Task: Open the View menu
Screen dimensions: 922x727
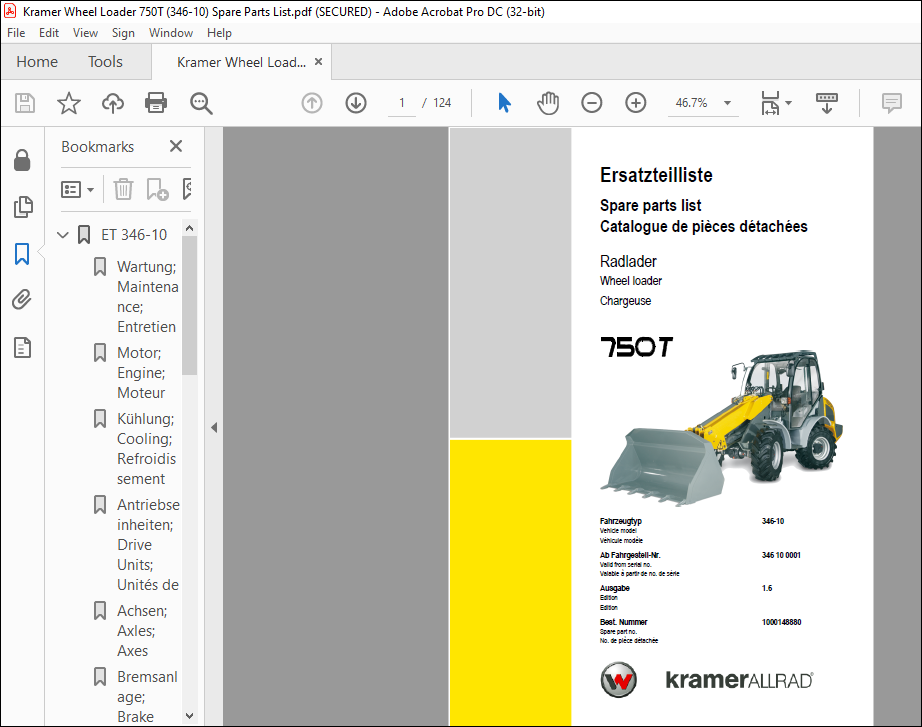Action: [85, 33]
